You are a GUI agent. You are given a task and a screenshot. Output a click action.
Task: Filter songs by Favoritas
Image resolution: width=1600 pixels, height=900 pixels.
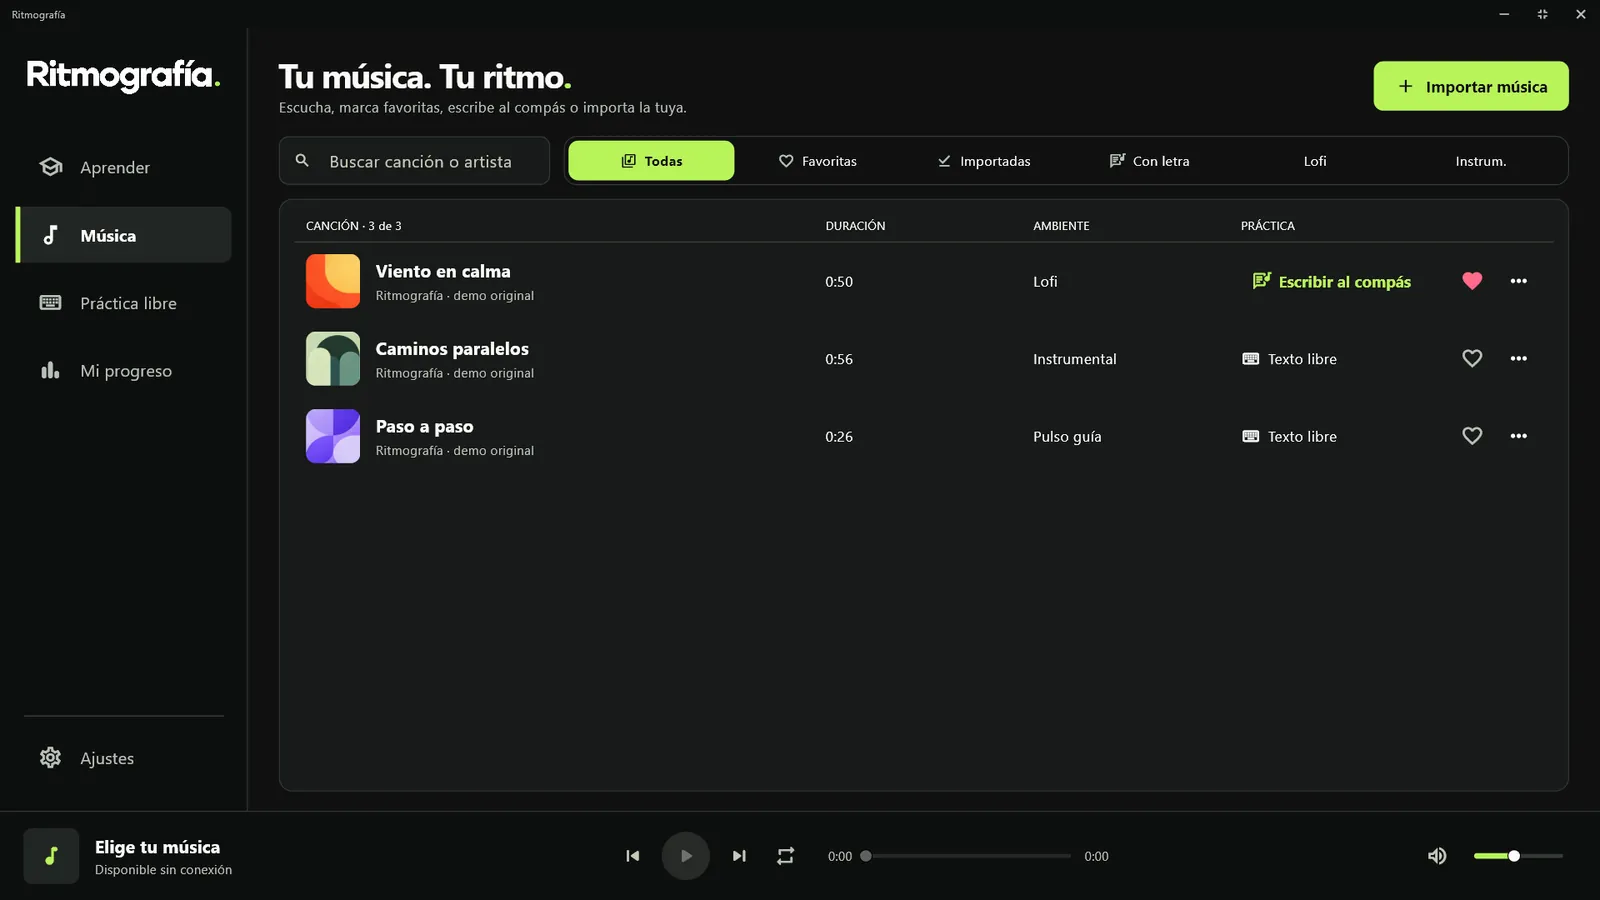pyautogui.click(x=817, y=161)
